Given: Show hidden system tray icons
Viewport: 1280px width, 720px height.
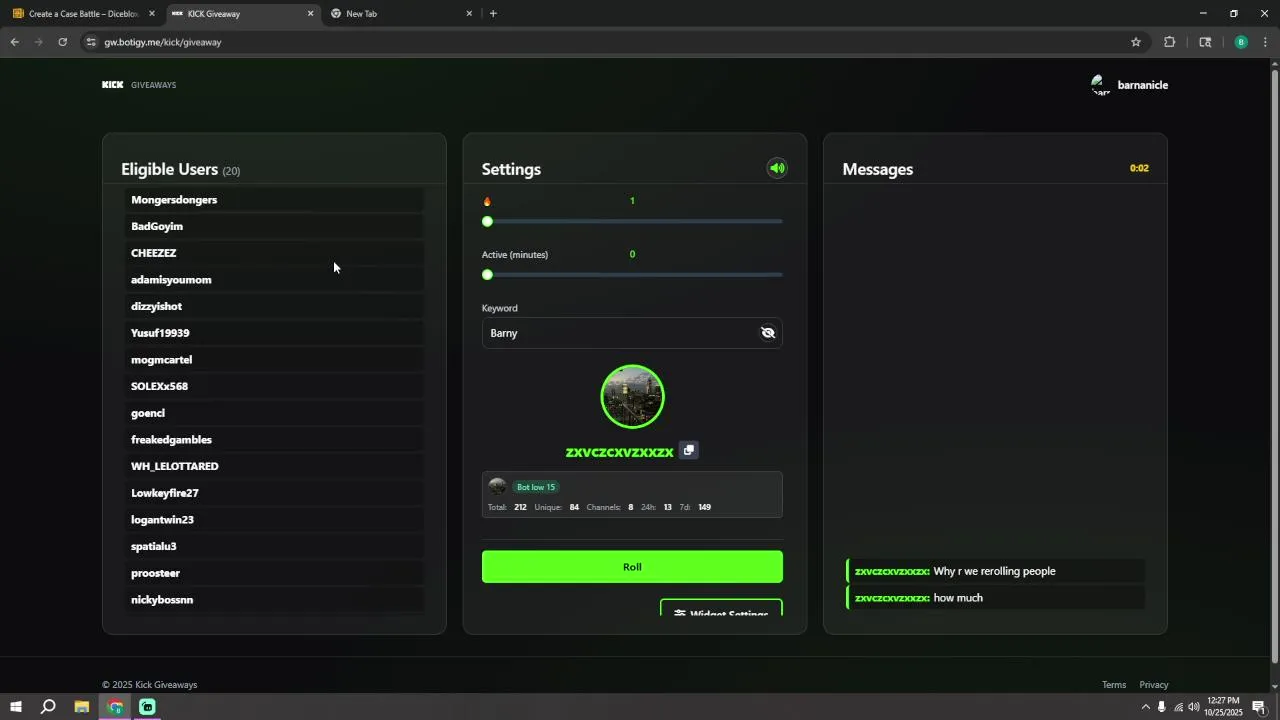Looking at the screenshot, I should [1145, 707].
